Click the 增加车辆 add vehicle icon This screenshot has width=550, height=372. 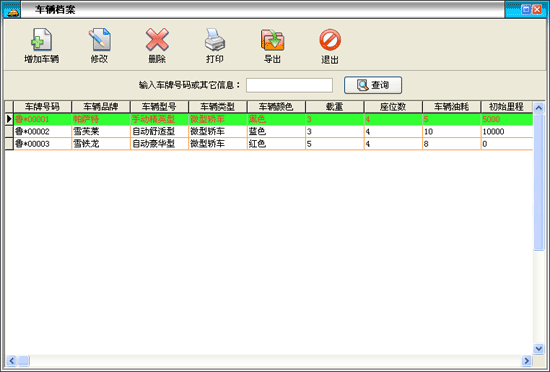pos(41,40)
